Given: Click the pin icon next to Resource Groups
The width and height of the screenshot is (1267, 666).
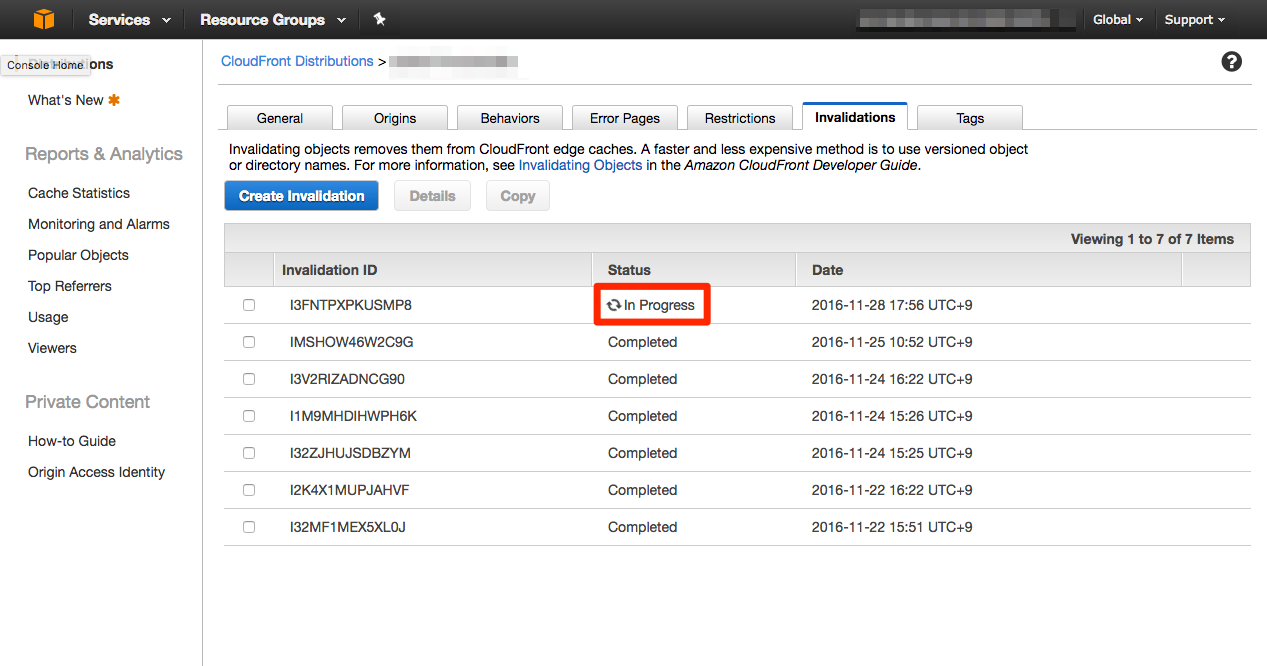Looking at the screenshot, I should 380,18.
